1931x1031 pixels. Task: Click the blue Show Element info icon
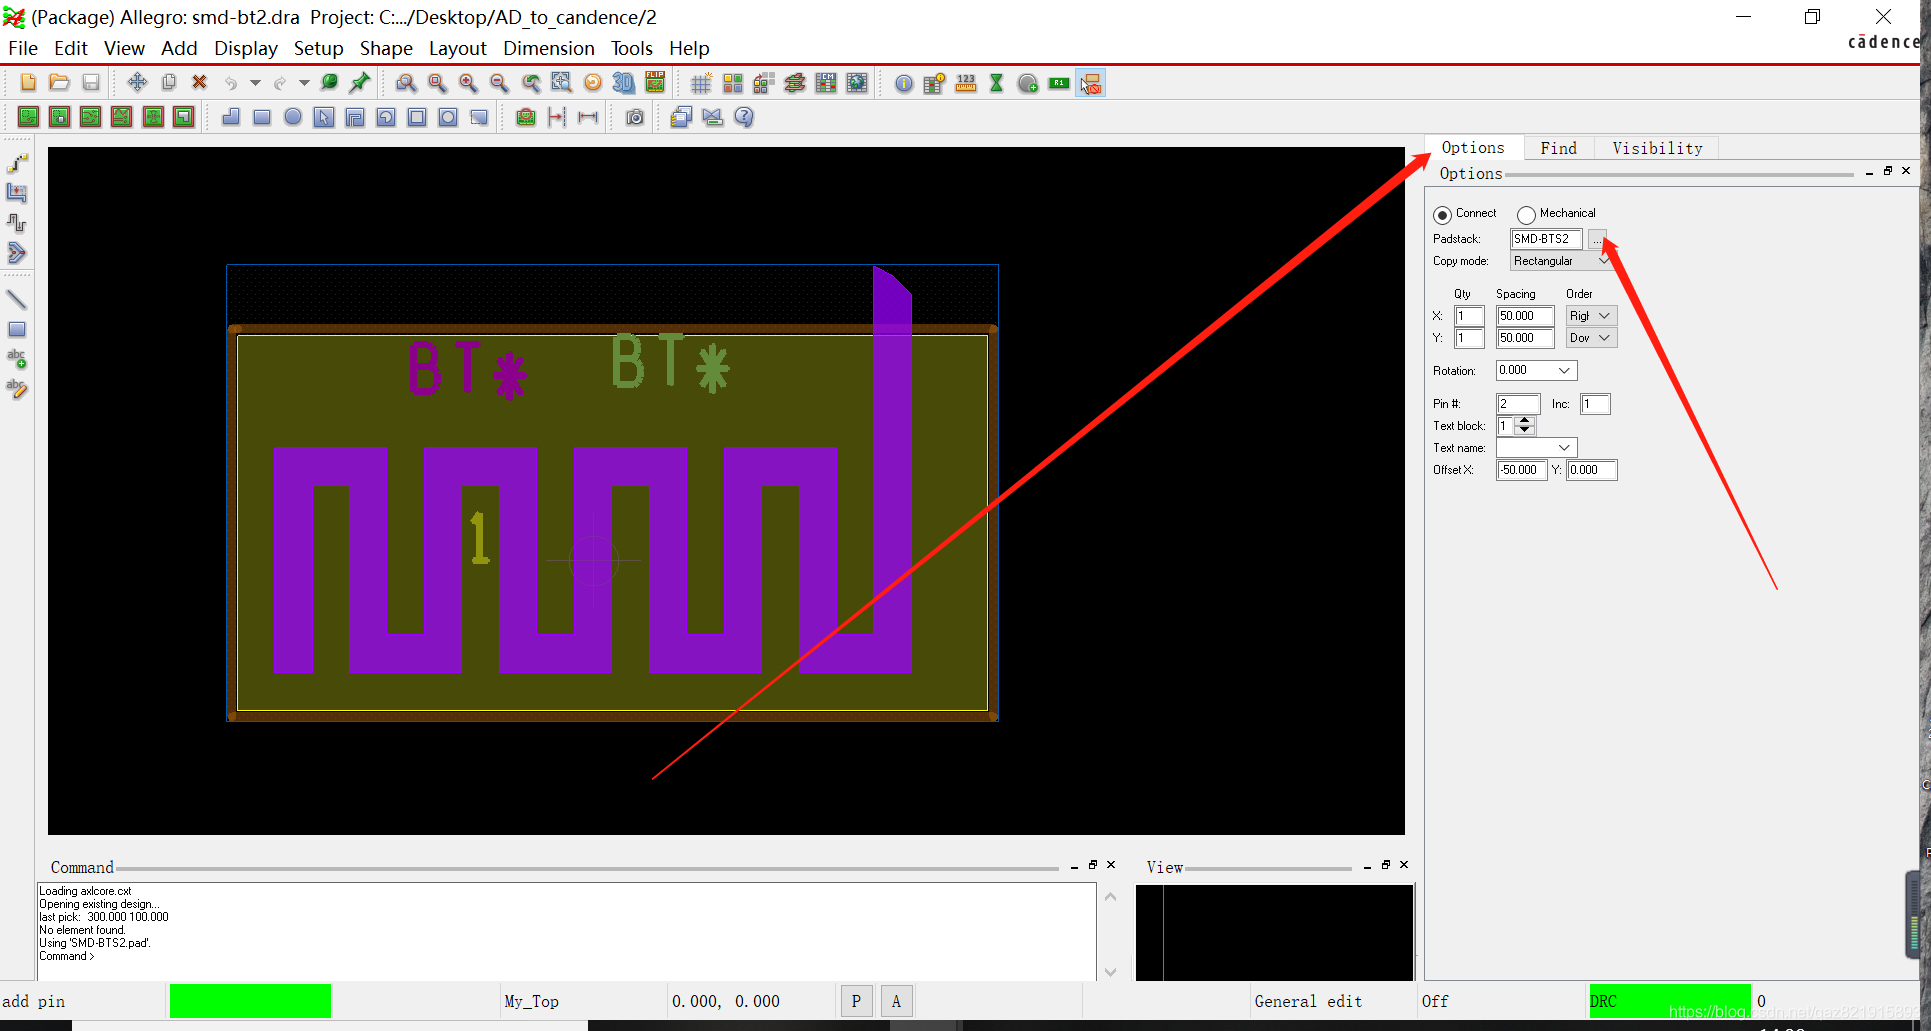pyautogui.click(x=904, y=83)
